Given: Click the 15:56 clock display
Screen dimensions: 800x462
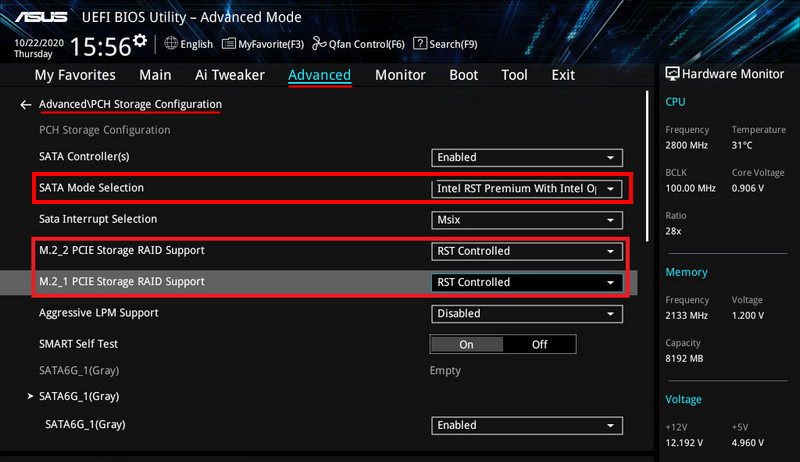Looking at the screenshot, I should [101, 46].
